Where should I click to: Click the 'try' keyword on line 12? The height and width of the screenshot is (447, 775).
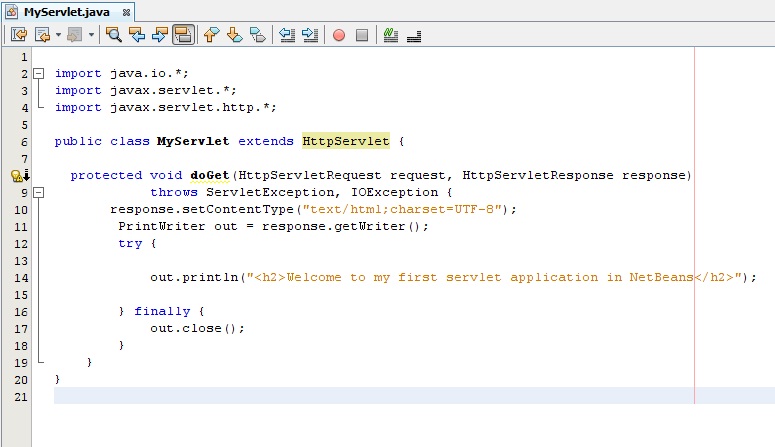point(130,243)
